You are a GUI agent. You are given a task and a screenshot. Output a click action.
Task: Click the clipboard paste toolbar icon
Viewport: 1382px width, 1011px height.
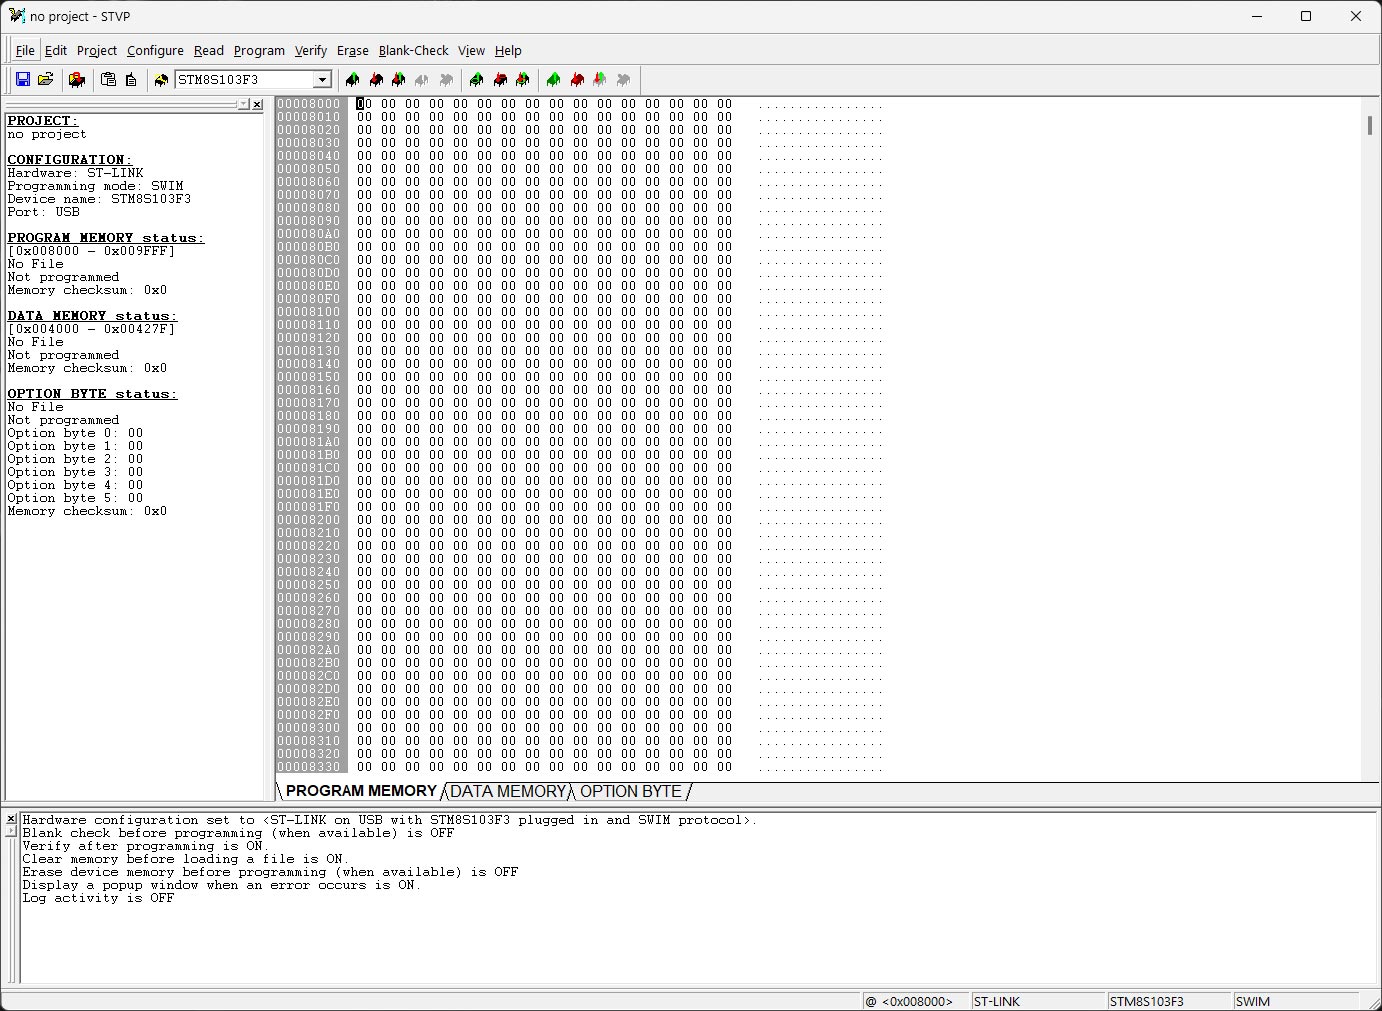click(109, 80)
